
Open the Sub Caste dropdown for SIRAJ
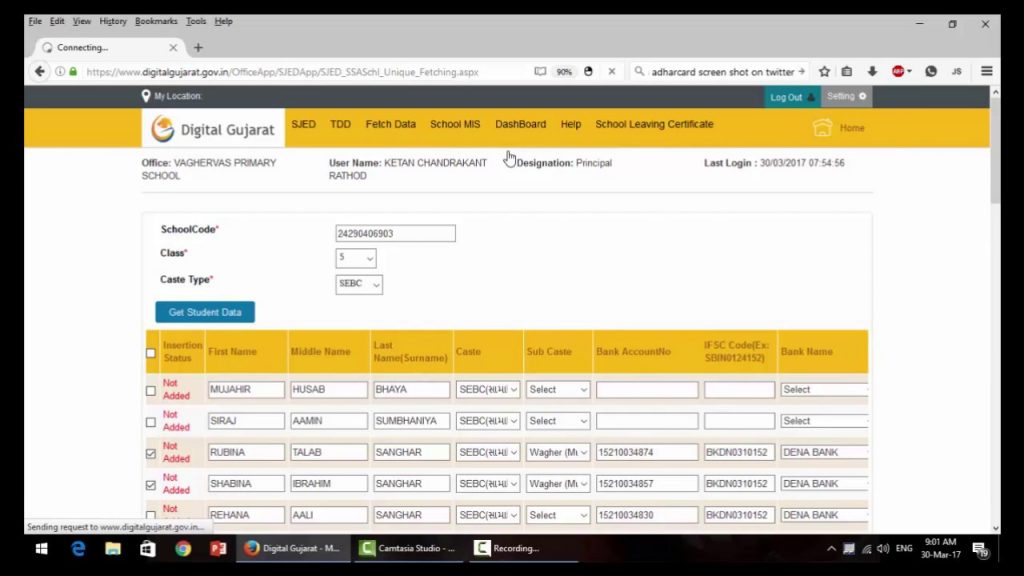(558, 421)
